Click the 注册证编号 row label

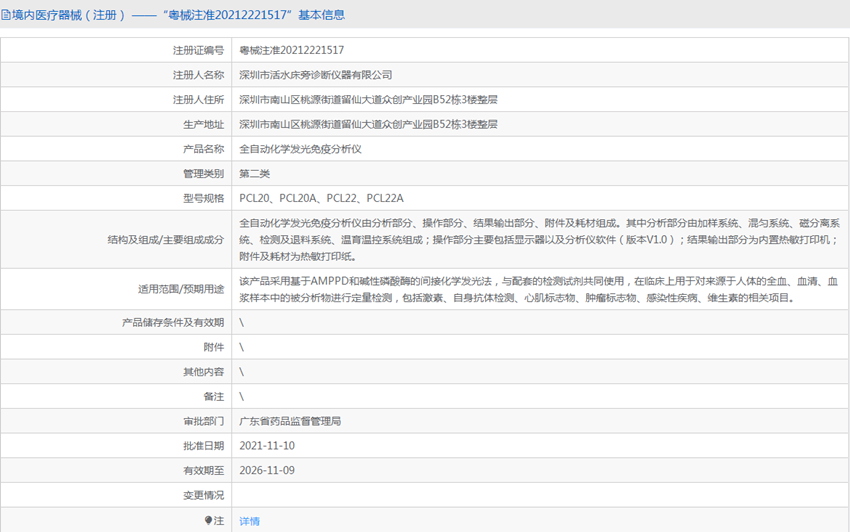coord(198,49)
